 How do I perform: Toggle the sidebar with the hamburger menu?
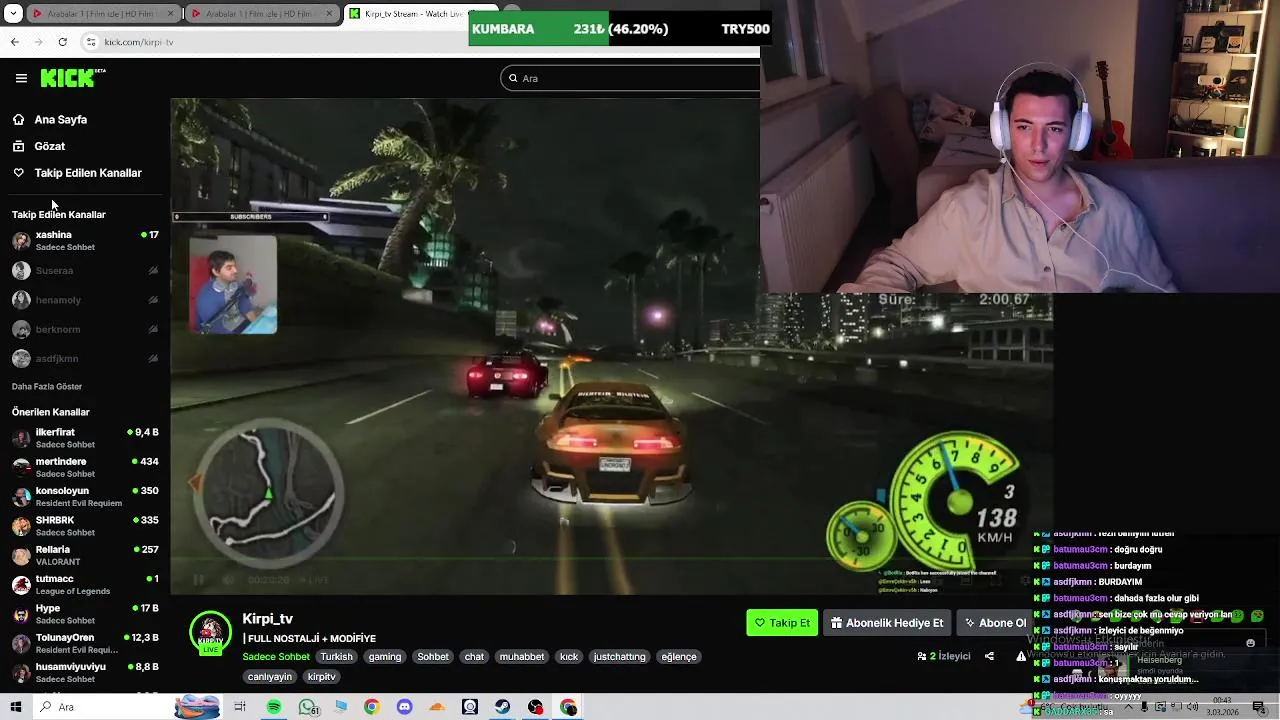[x=21, y=78]
